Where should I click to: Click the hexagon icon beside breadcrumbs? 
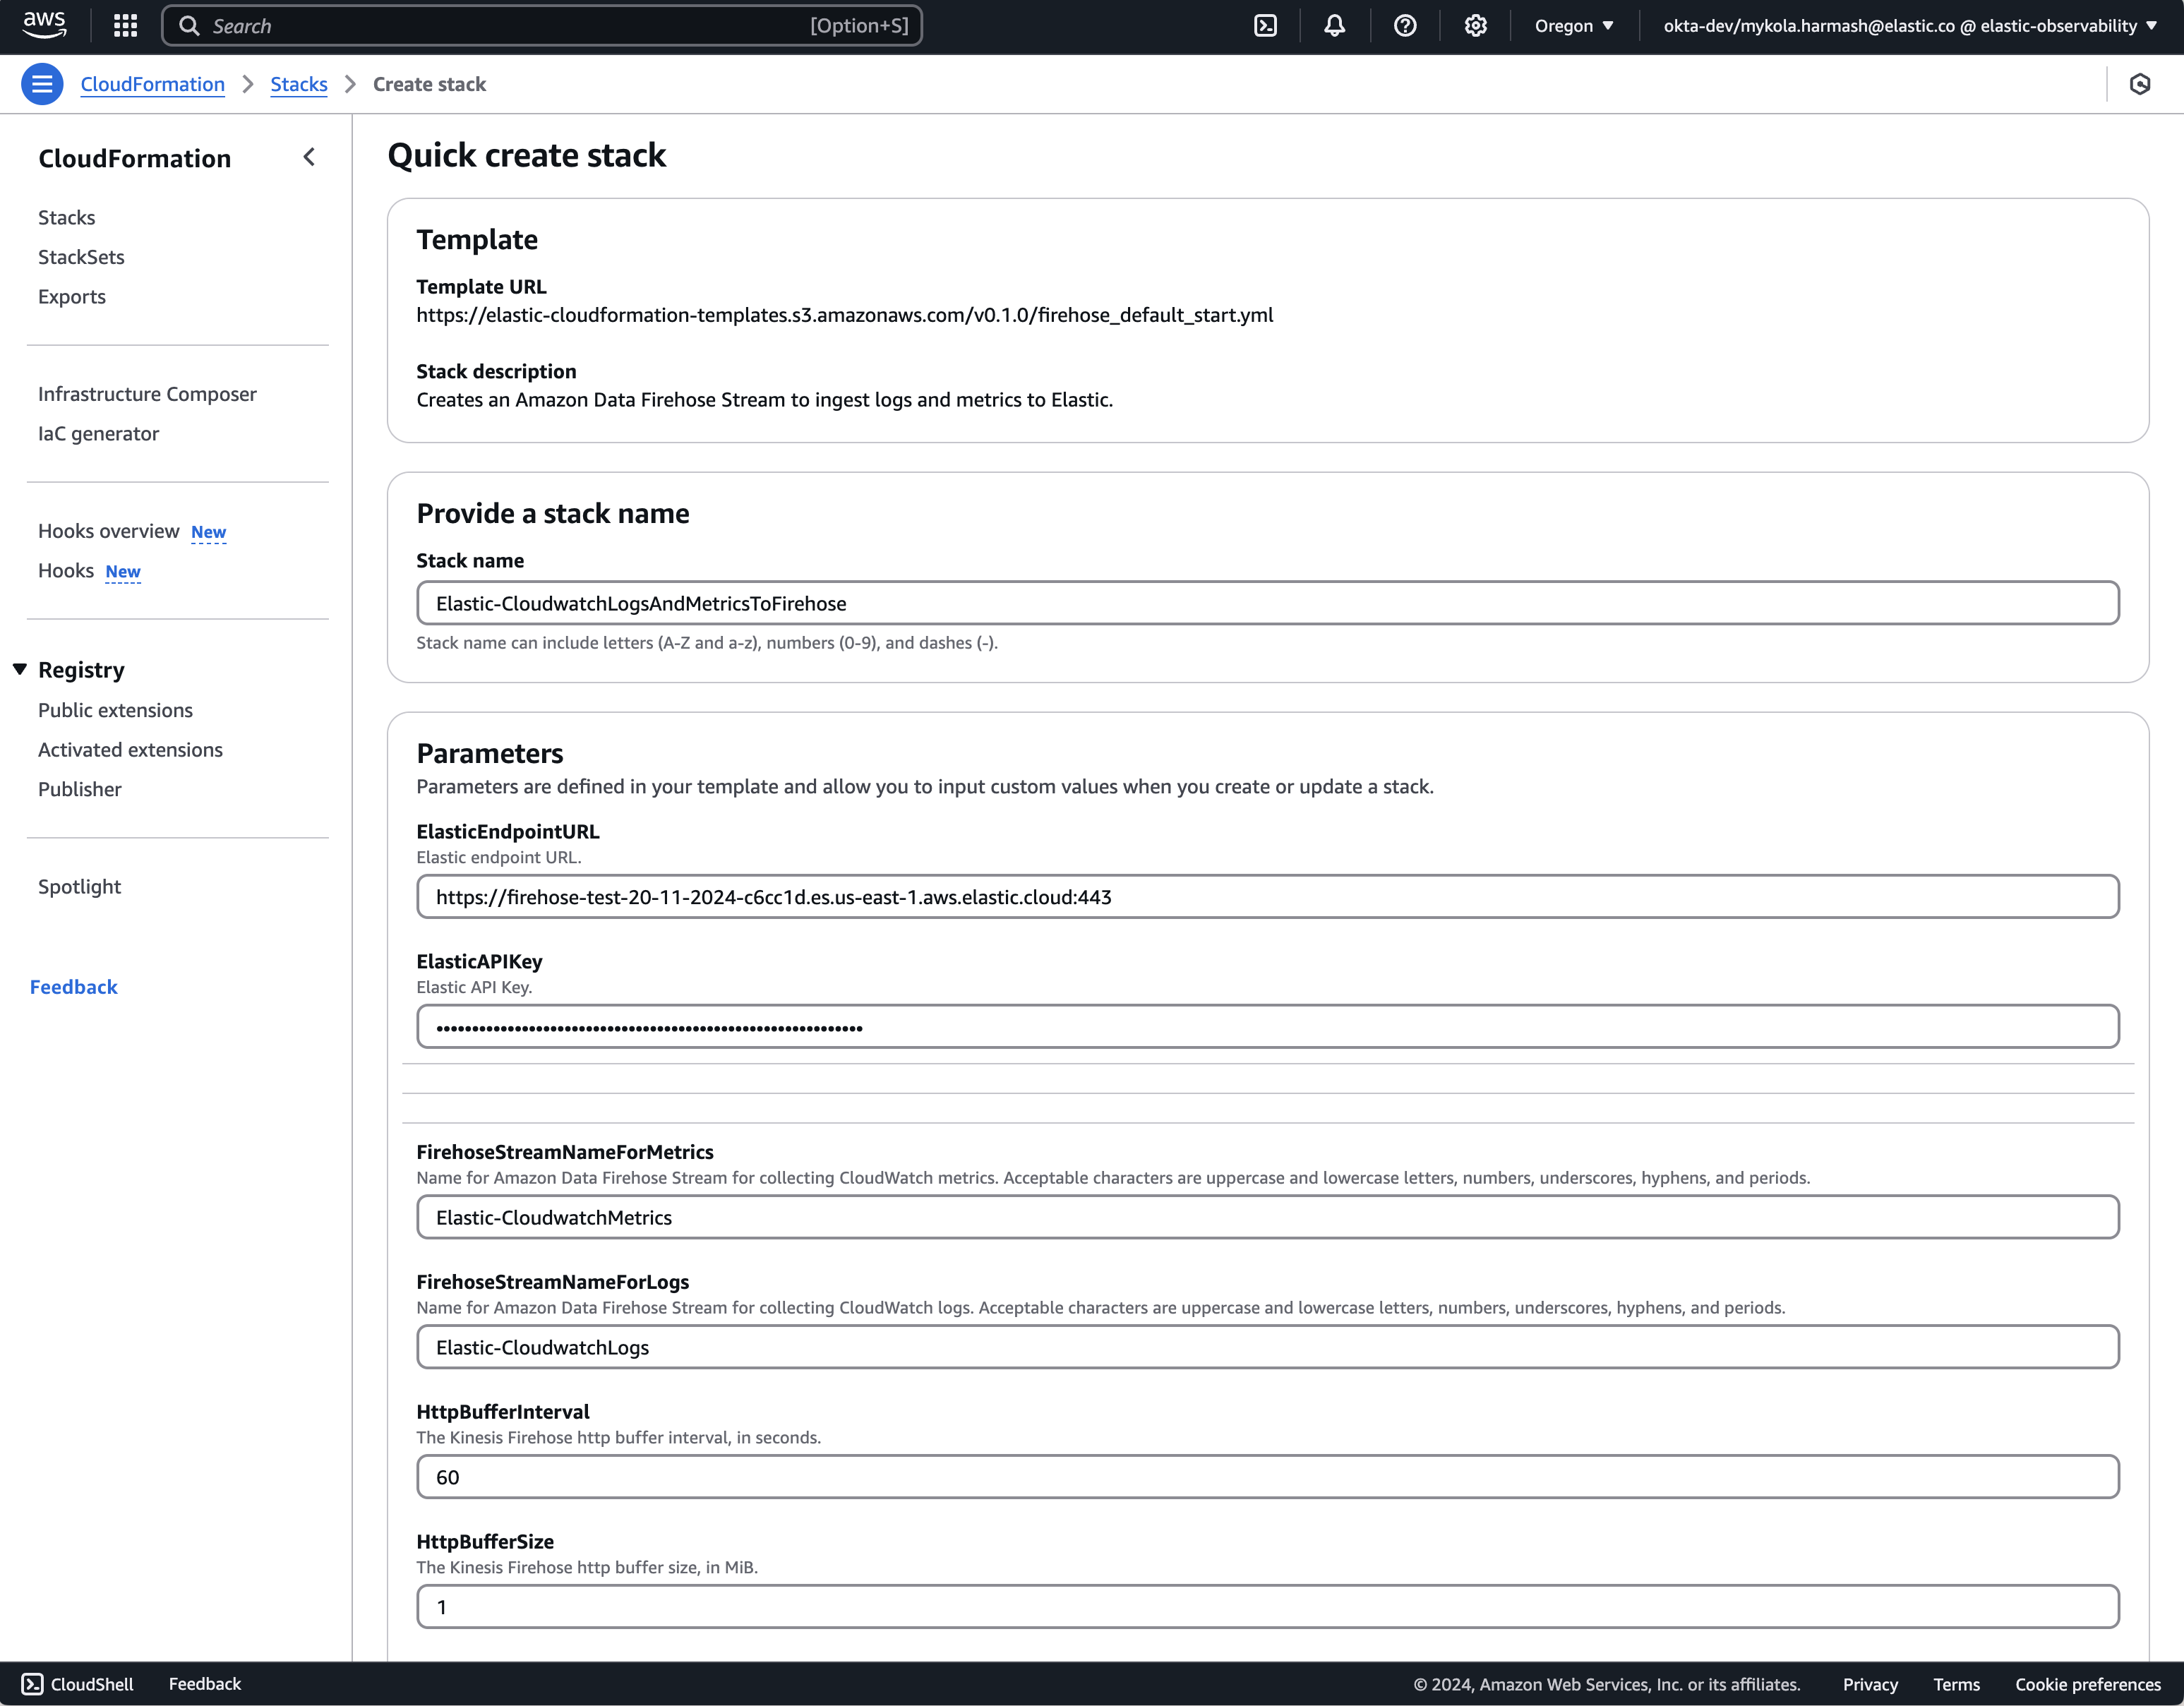(2139, 84)
